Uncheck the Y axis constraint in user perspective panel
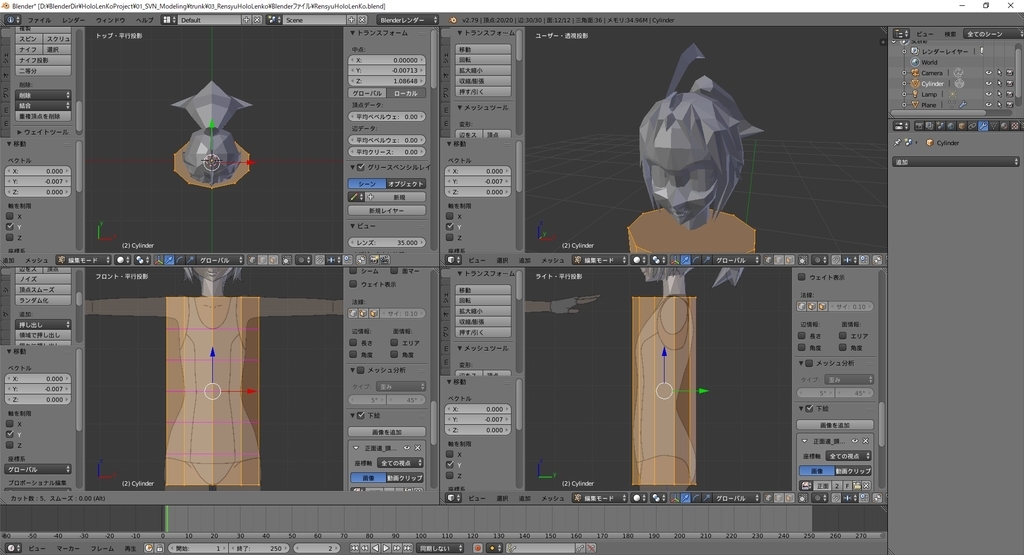This screenshot has width=1024, height=555. [x=450, y=227]
